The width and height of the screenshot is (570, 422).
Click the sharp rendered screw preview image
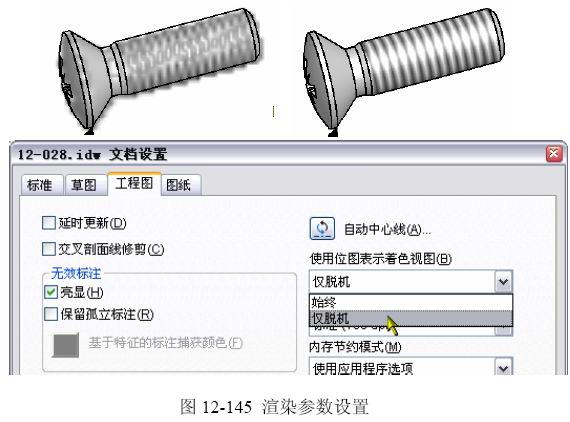coord(404,71)
